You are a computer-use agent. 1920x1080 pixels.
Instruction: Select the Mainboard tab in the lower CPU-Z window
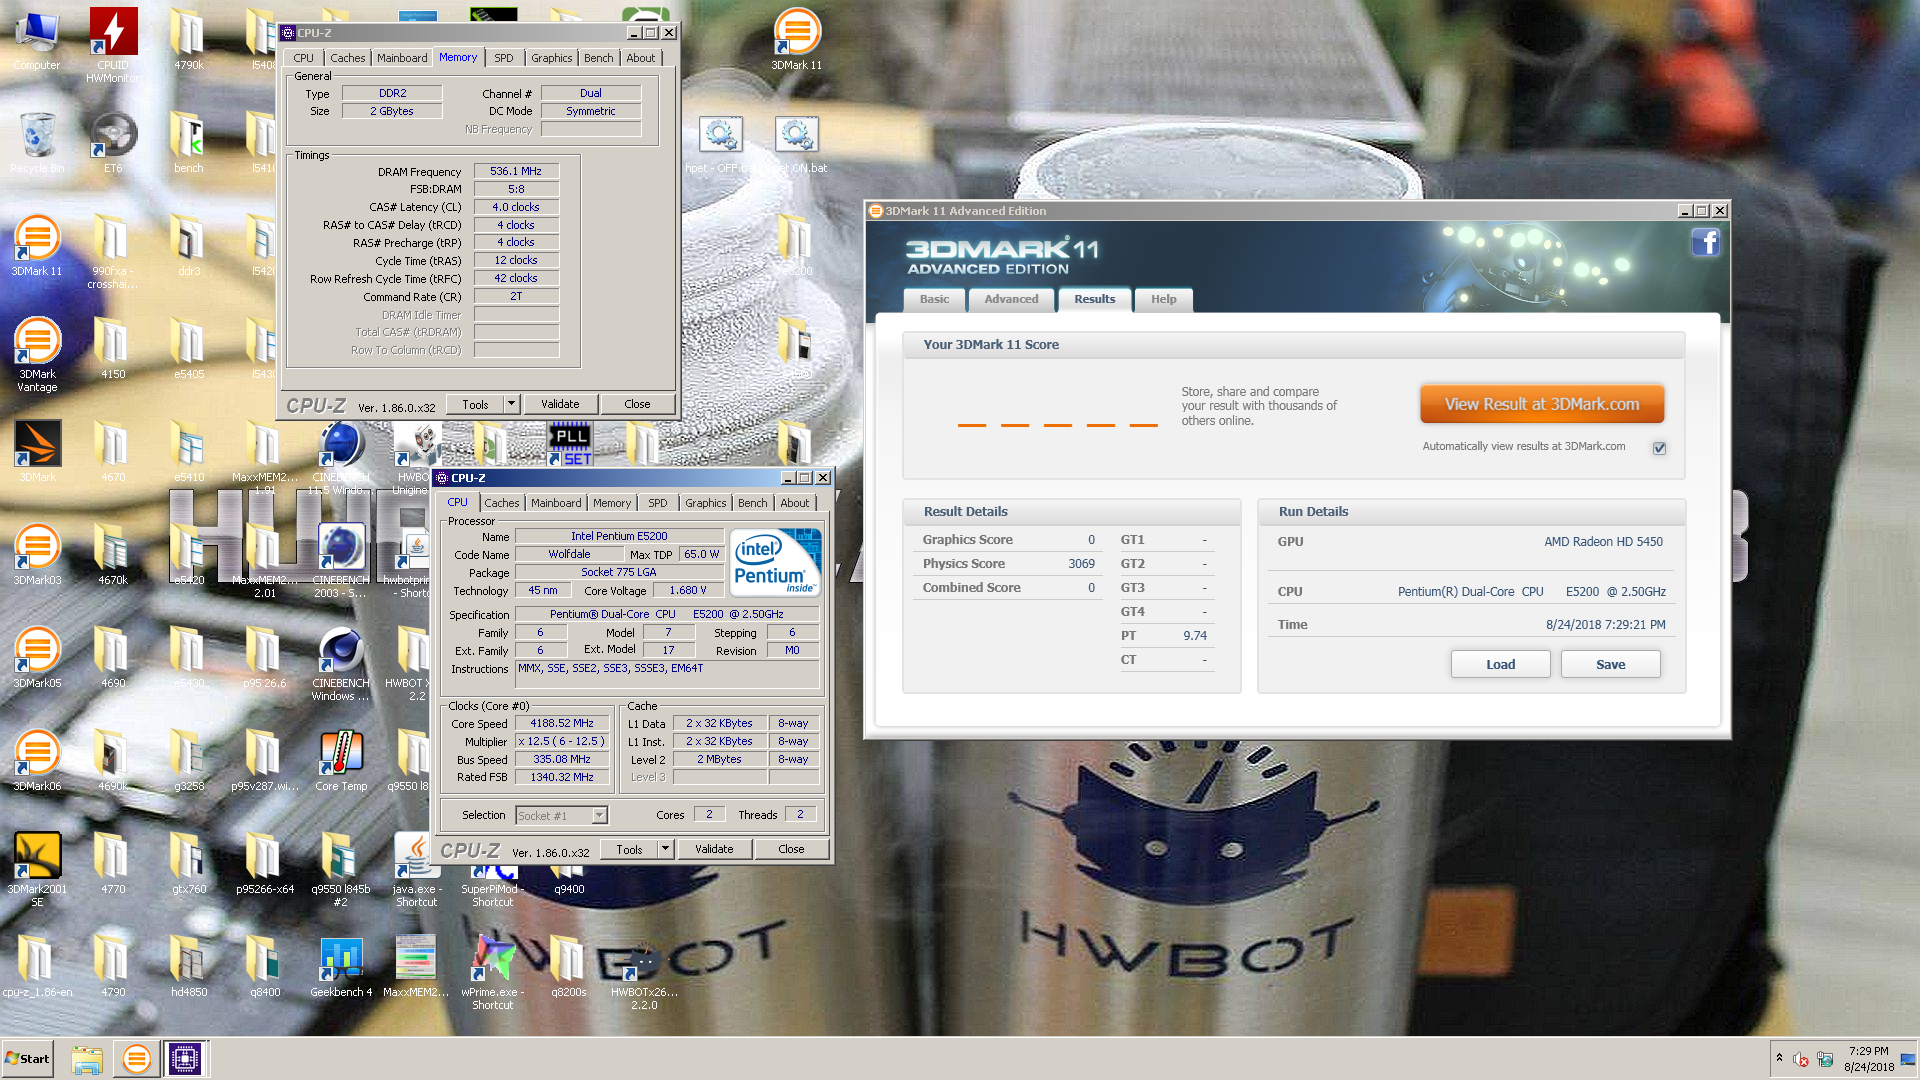click(556, 503)
